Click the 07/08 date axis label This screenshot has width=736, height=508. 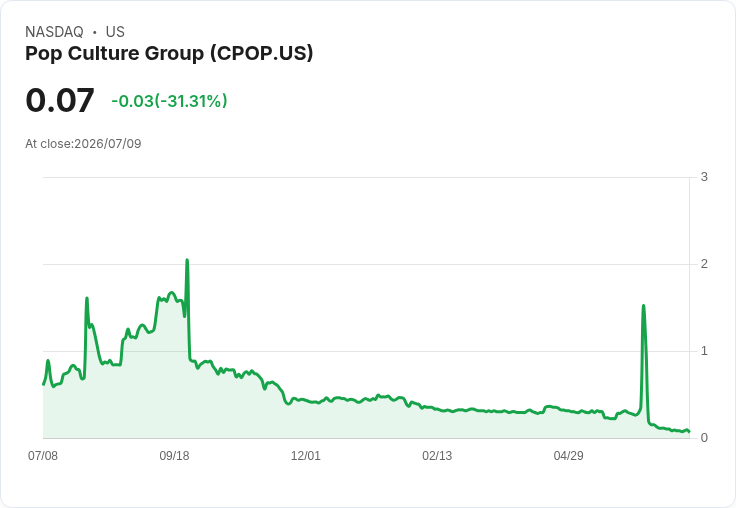pyautogui.click(x=43, y=455)
